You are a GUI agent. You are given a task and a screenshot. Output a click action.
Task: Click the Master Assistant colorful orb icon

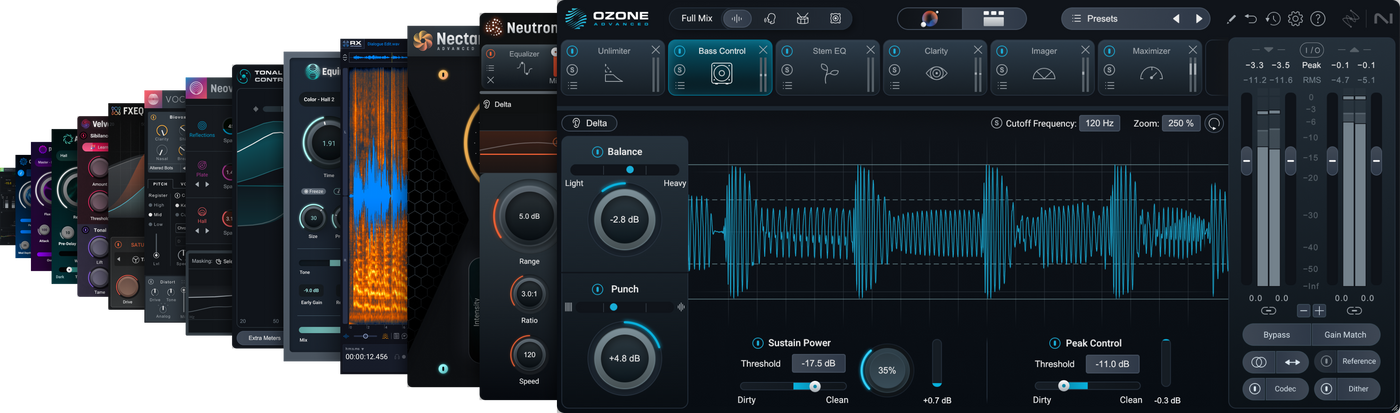click(929, 18)
